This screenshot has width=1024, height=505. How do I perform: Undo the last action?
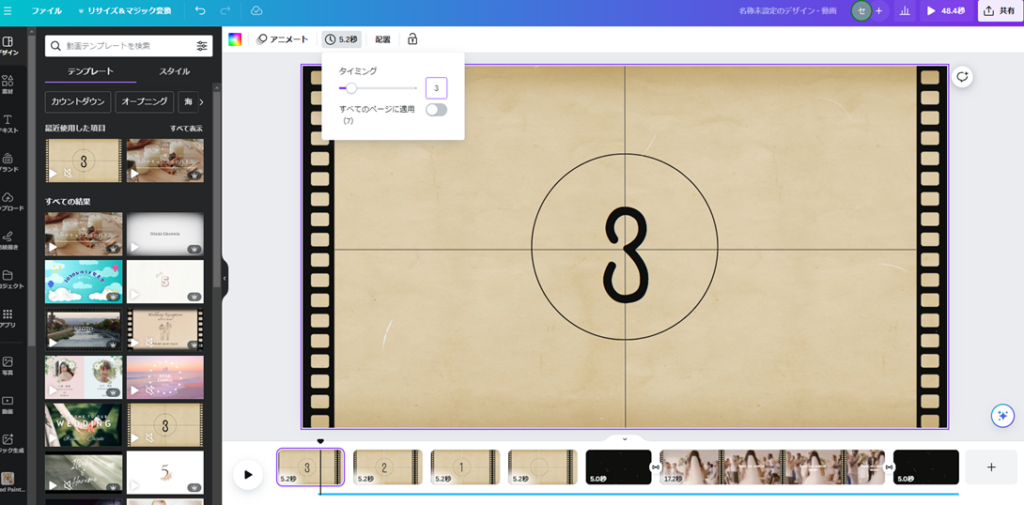click(x=200, y=11)
